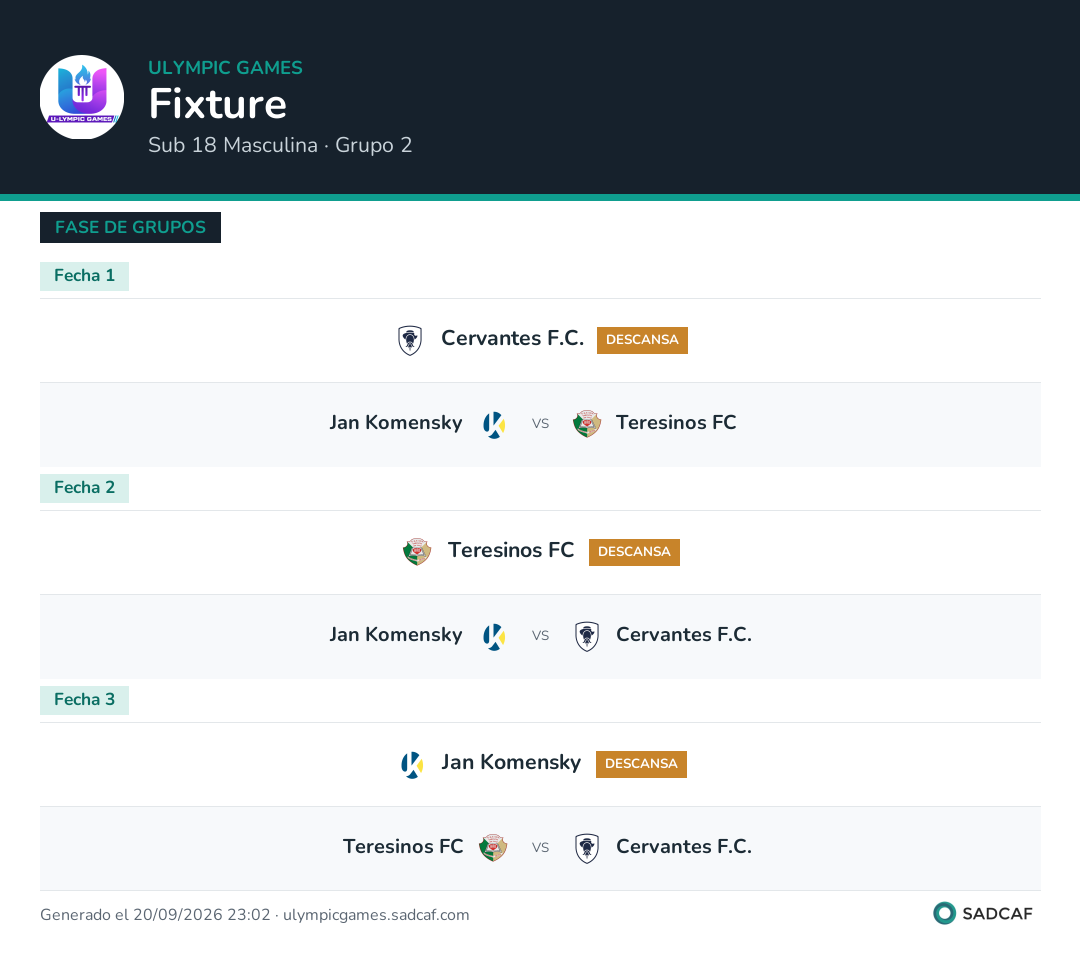This screenshot has width=1080, height=966.
Task: Click DESCANSA badge next to Cervantes F.C.
Action: pyautogui.click(x=642, y=340)
